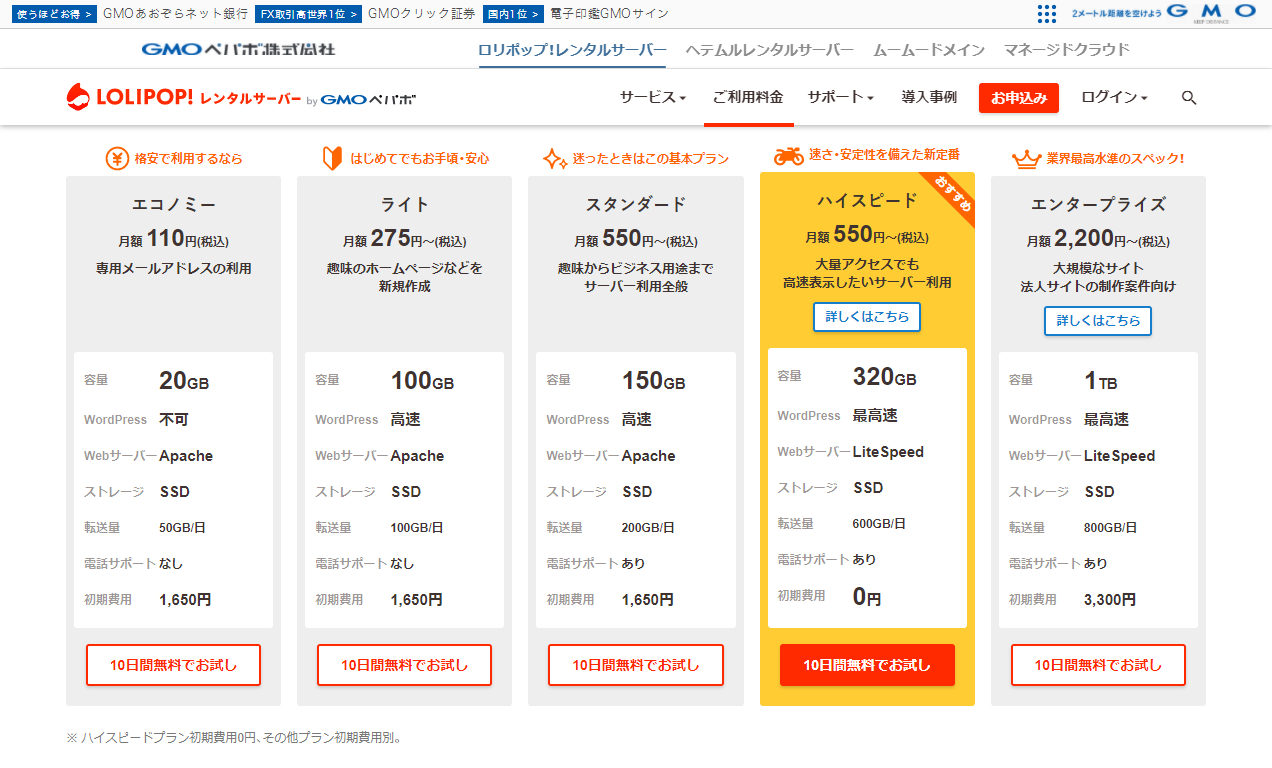Click the yen coin icon above Economy
The width and height of the screenshot is (1272, 768).
pos(117,158)
